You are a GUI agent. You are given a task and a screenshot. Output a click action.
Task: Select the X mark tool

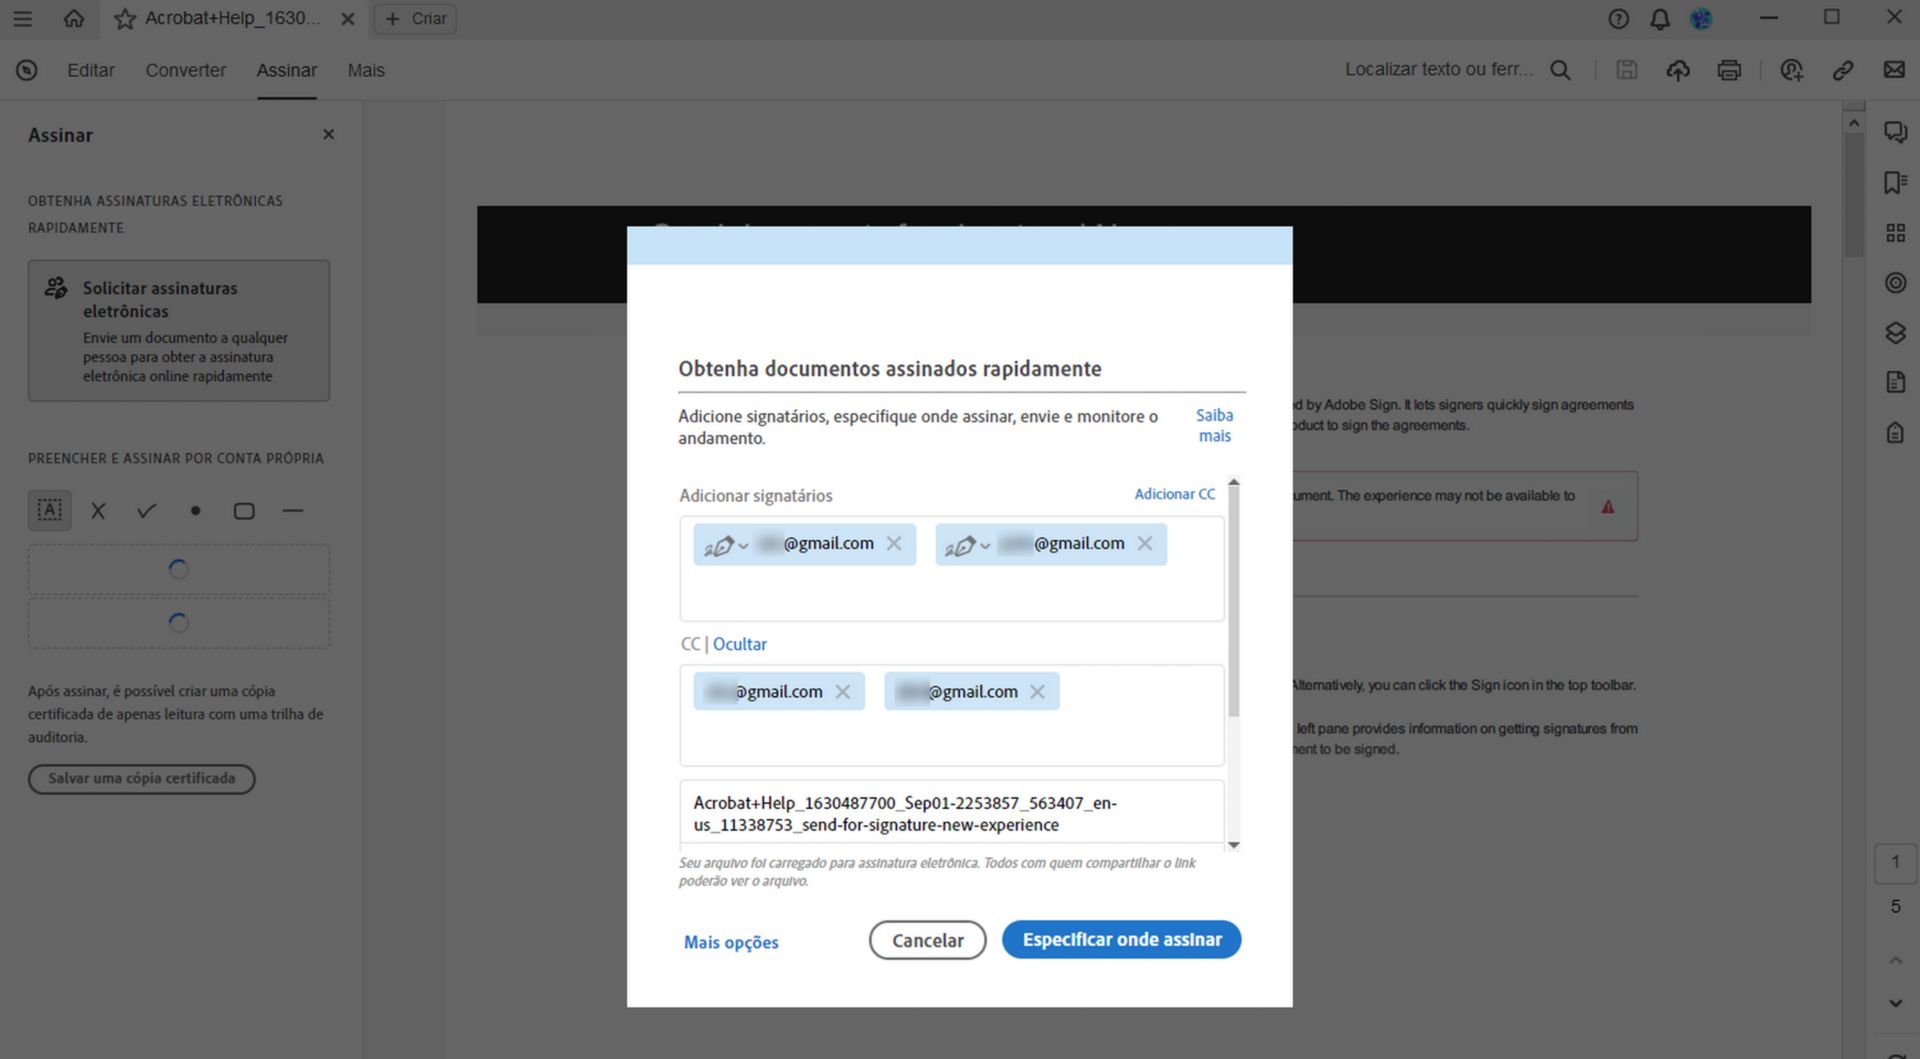coord(97,510)
